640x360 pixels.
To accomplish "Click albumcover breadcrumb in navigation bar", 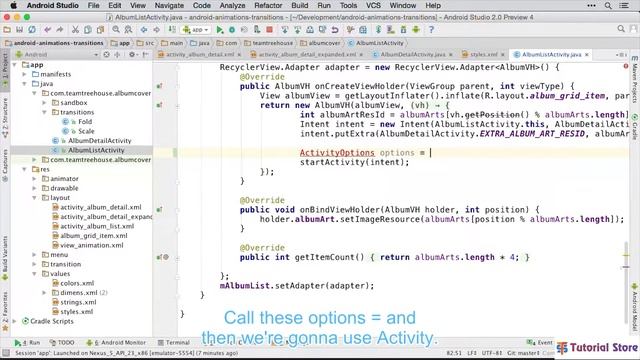I will [320, 43].
